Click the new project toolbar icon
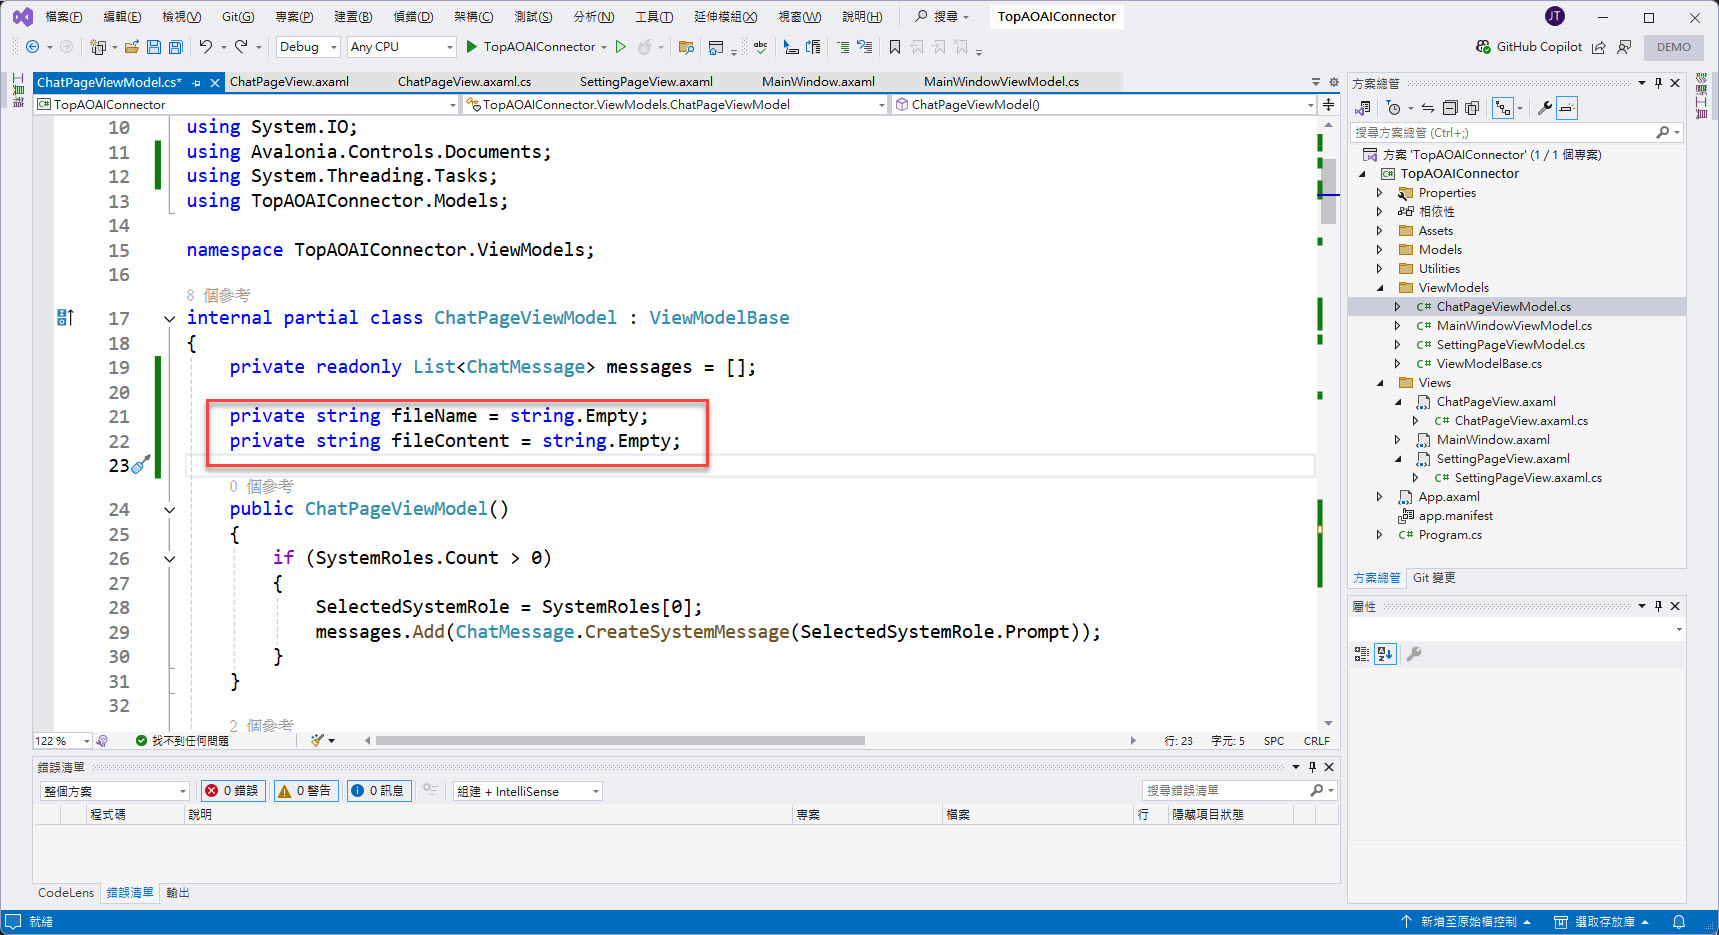The height and width of the screenshot is (935, 1719). tap(98, 47)
